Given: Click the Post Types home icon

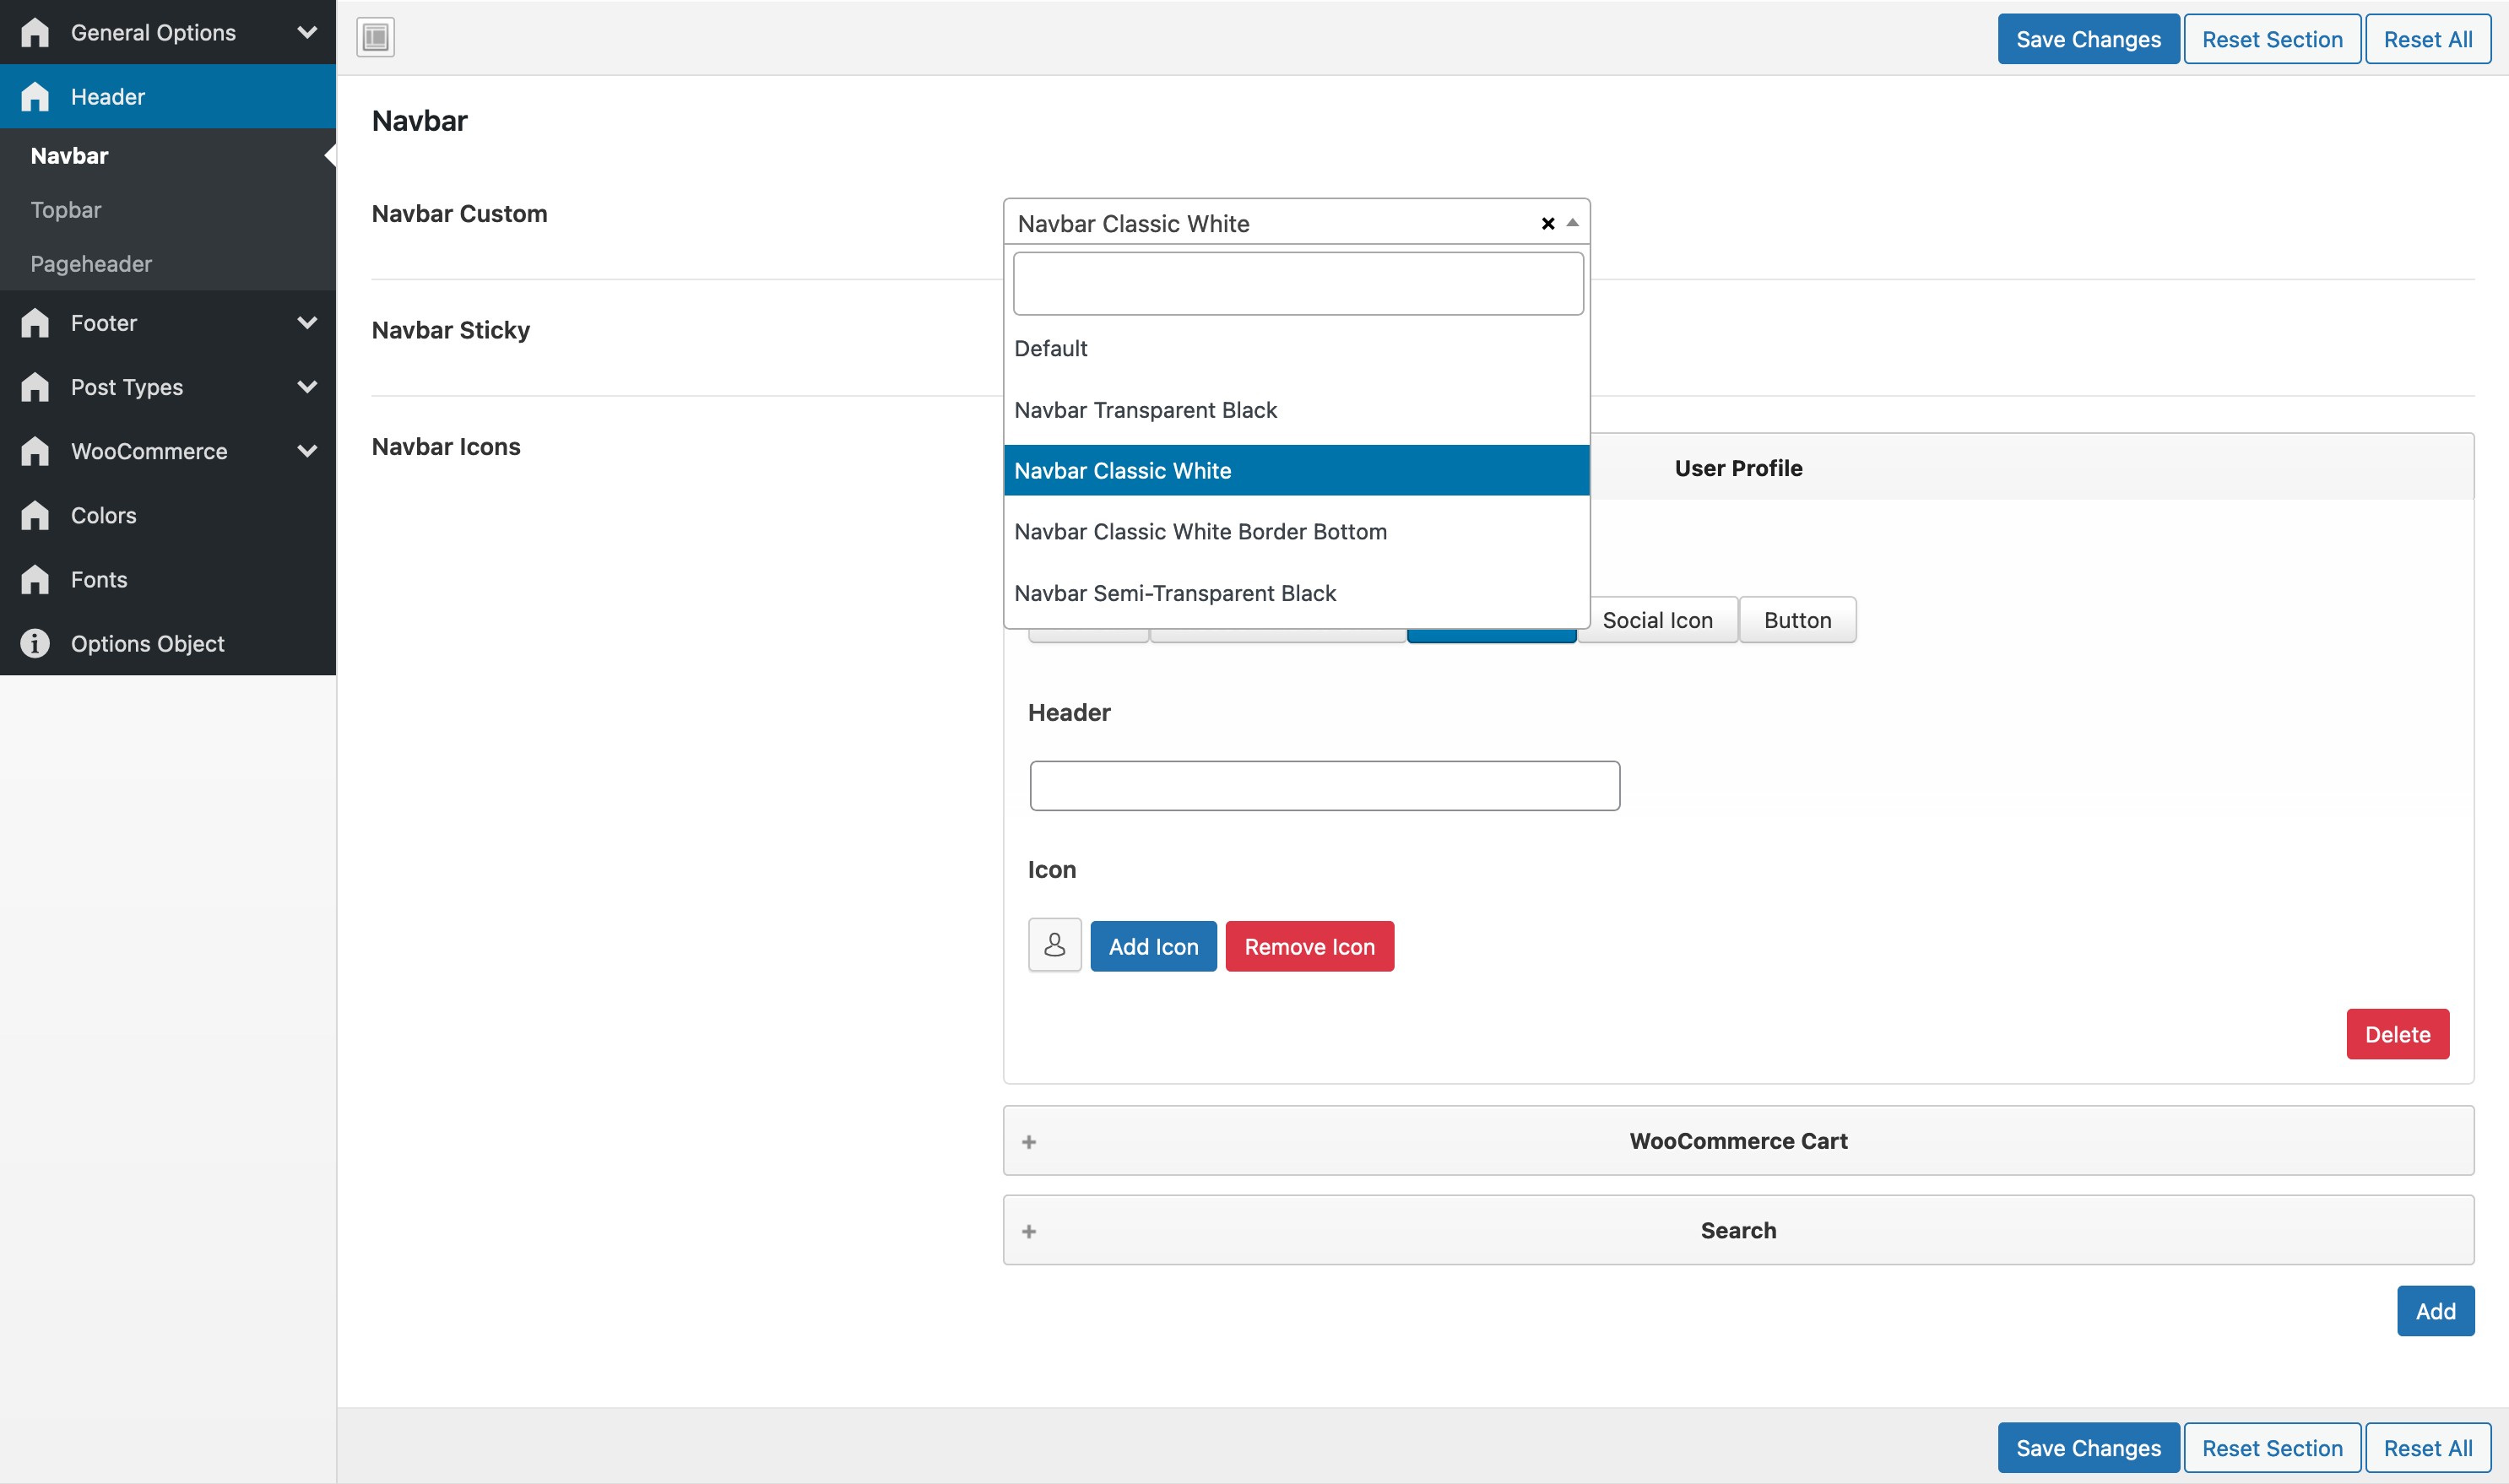Looking at the screenshot, I should point(35,386).
